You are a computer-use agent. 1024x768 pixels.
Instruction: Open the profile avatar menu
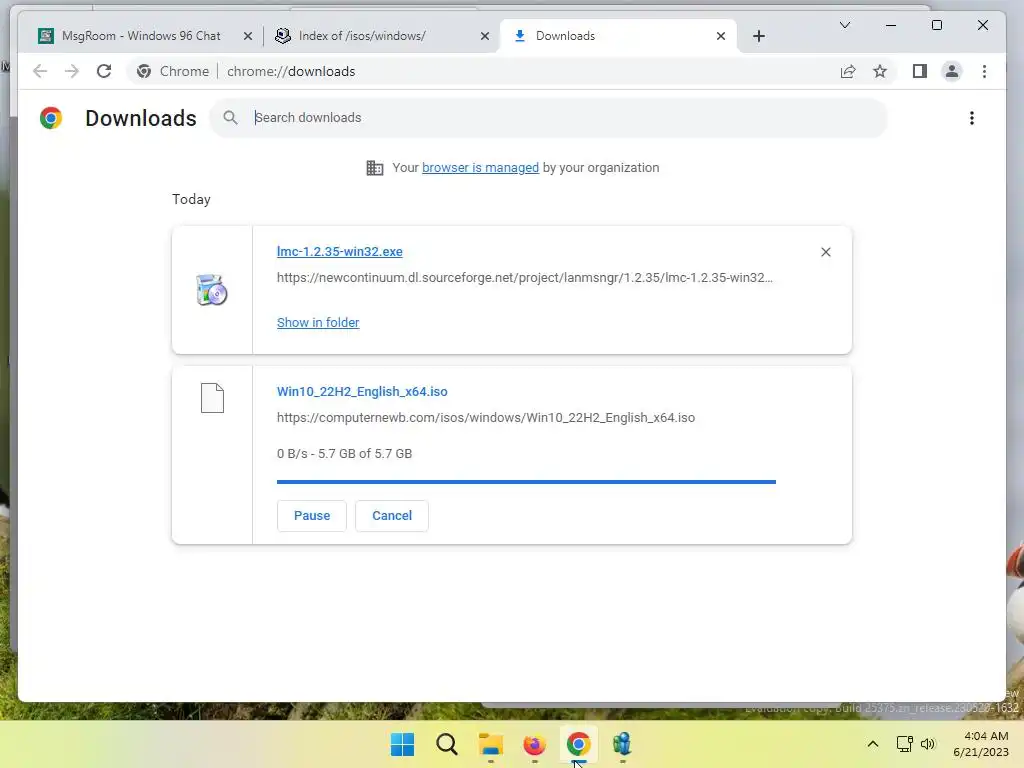coord(952,71)
